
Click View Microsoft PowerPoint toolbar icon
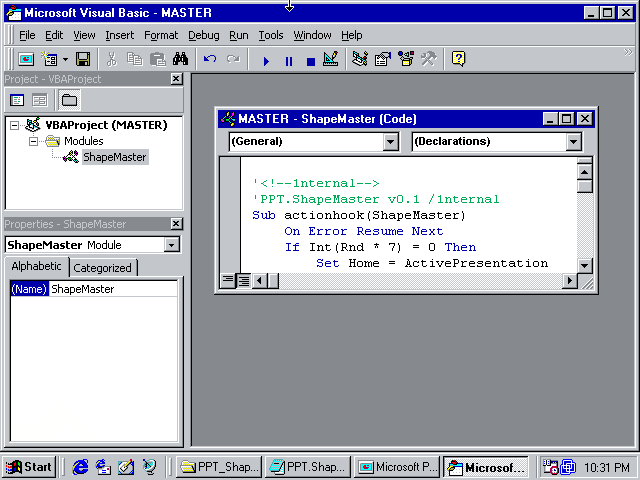(26, 59)
